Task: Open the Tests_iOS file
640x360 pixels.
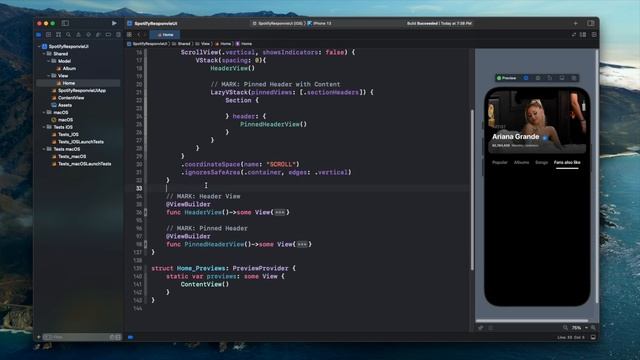Action: pyautogui.click(x=65, y=134)
